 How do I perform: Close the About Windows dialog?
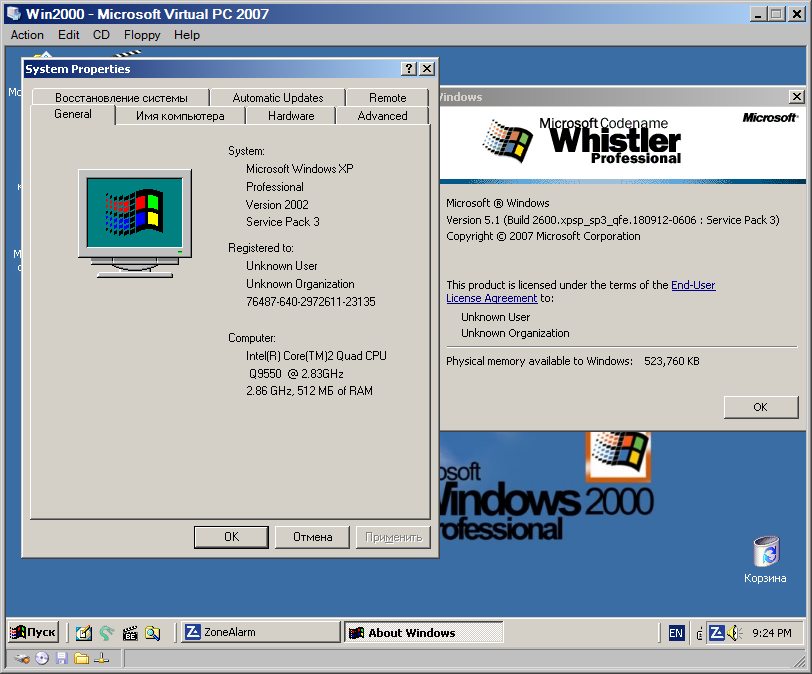pyautogui.click(x=796, y=96)
